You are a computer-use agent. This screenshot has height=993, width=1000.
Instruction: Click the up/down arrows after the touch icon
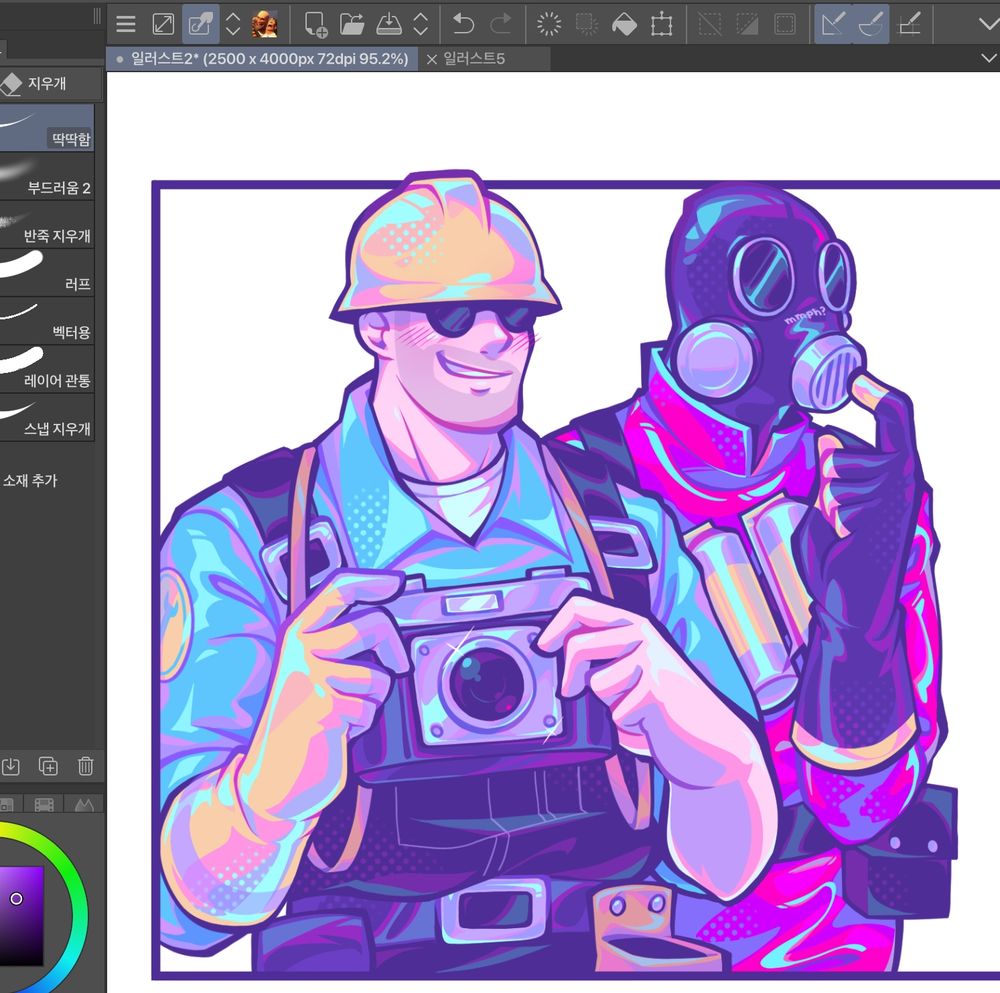(x=233, y=24)
